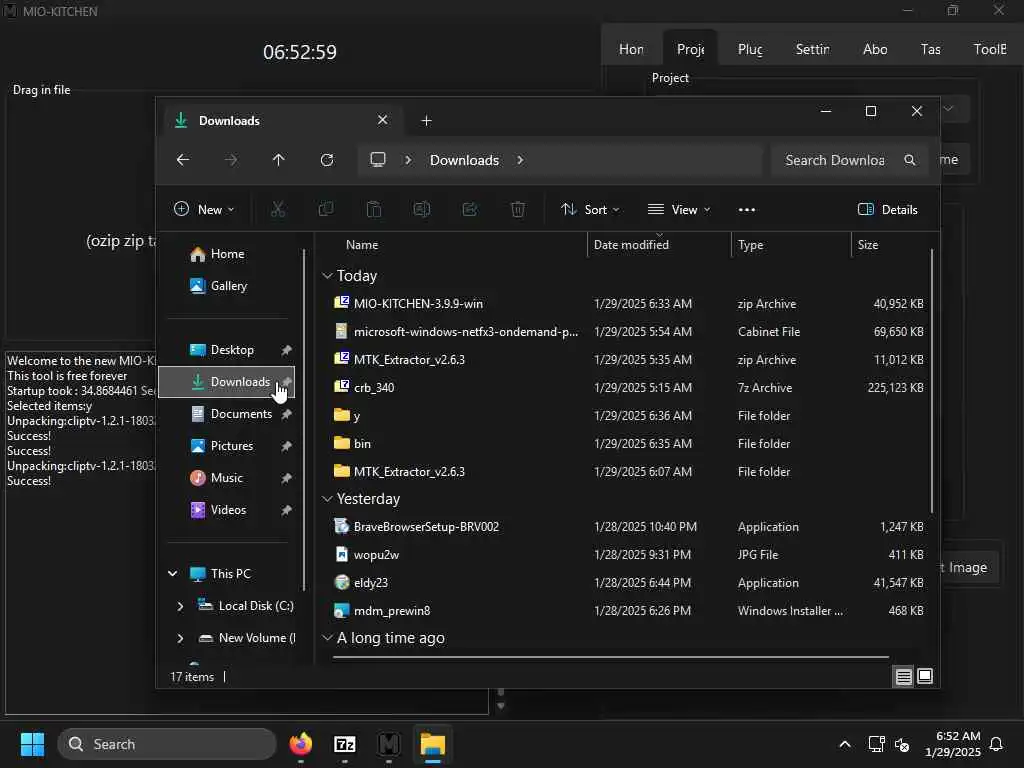This screenshot has width=1024, height=768.
Task: Open MIO-KITCHEN Plugin tab
Action: coord(750,49)
